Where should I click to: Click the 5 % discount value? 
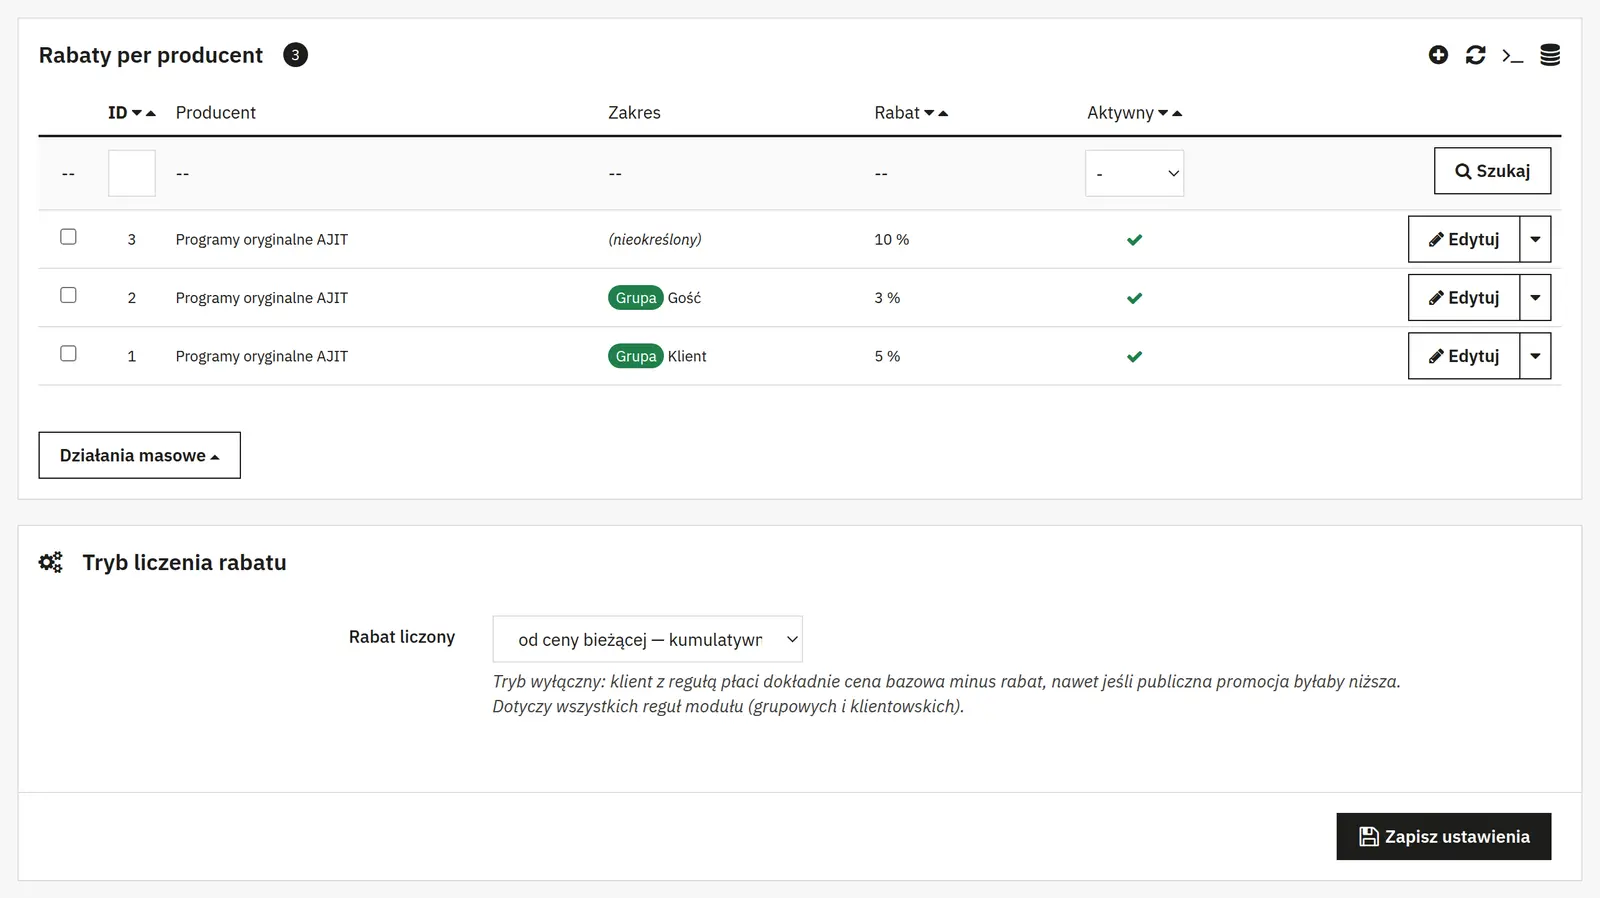(887, 356)
